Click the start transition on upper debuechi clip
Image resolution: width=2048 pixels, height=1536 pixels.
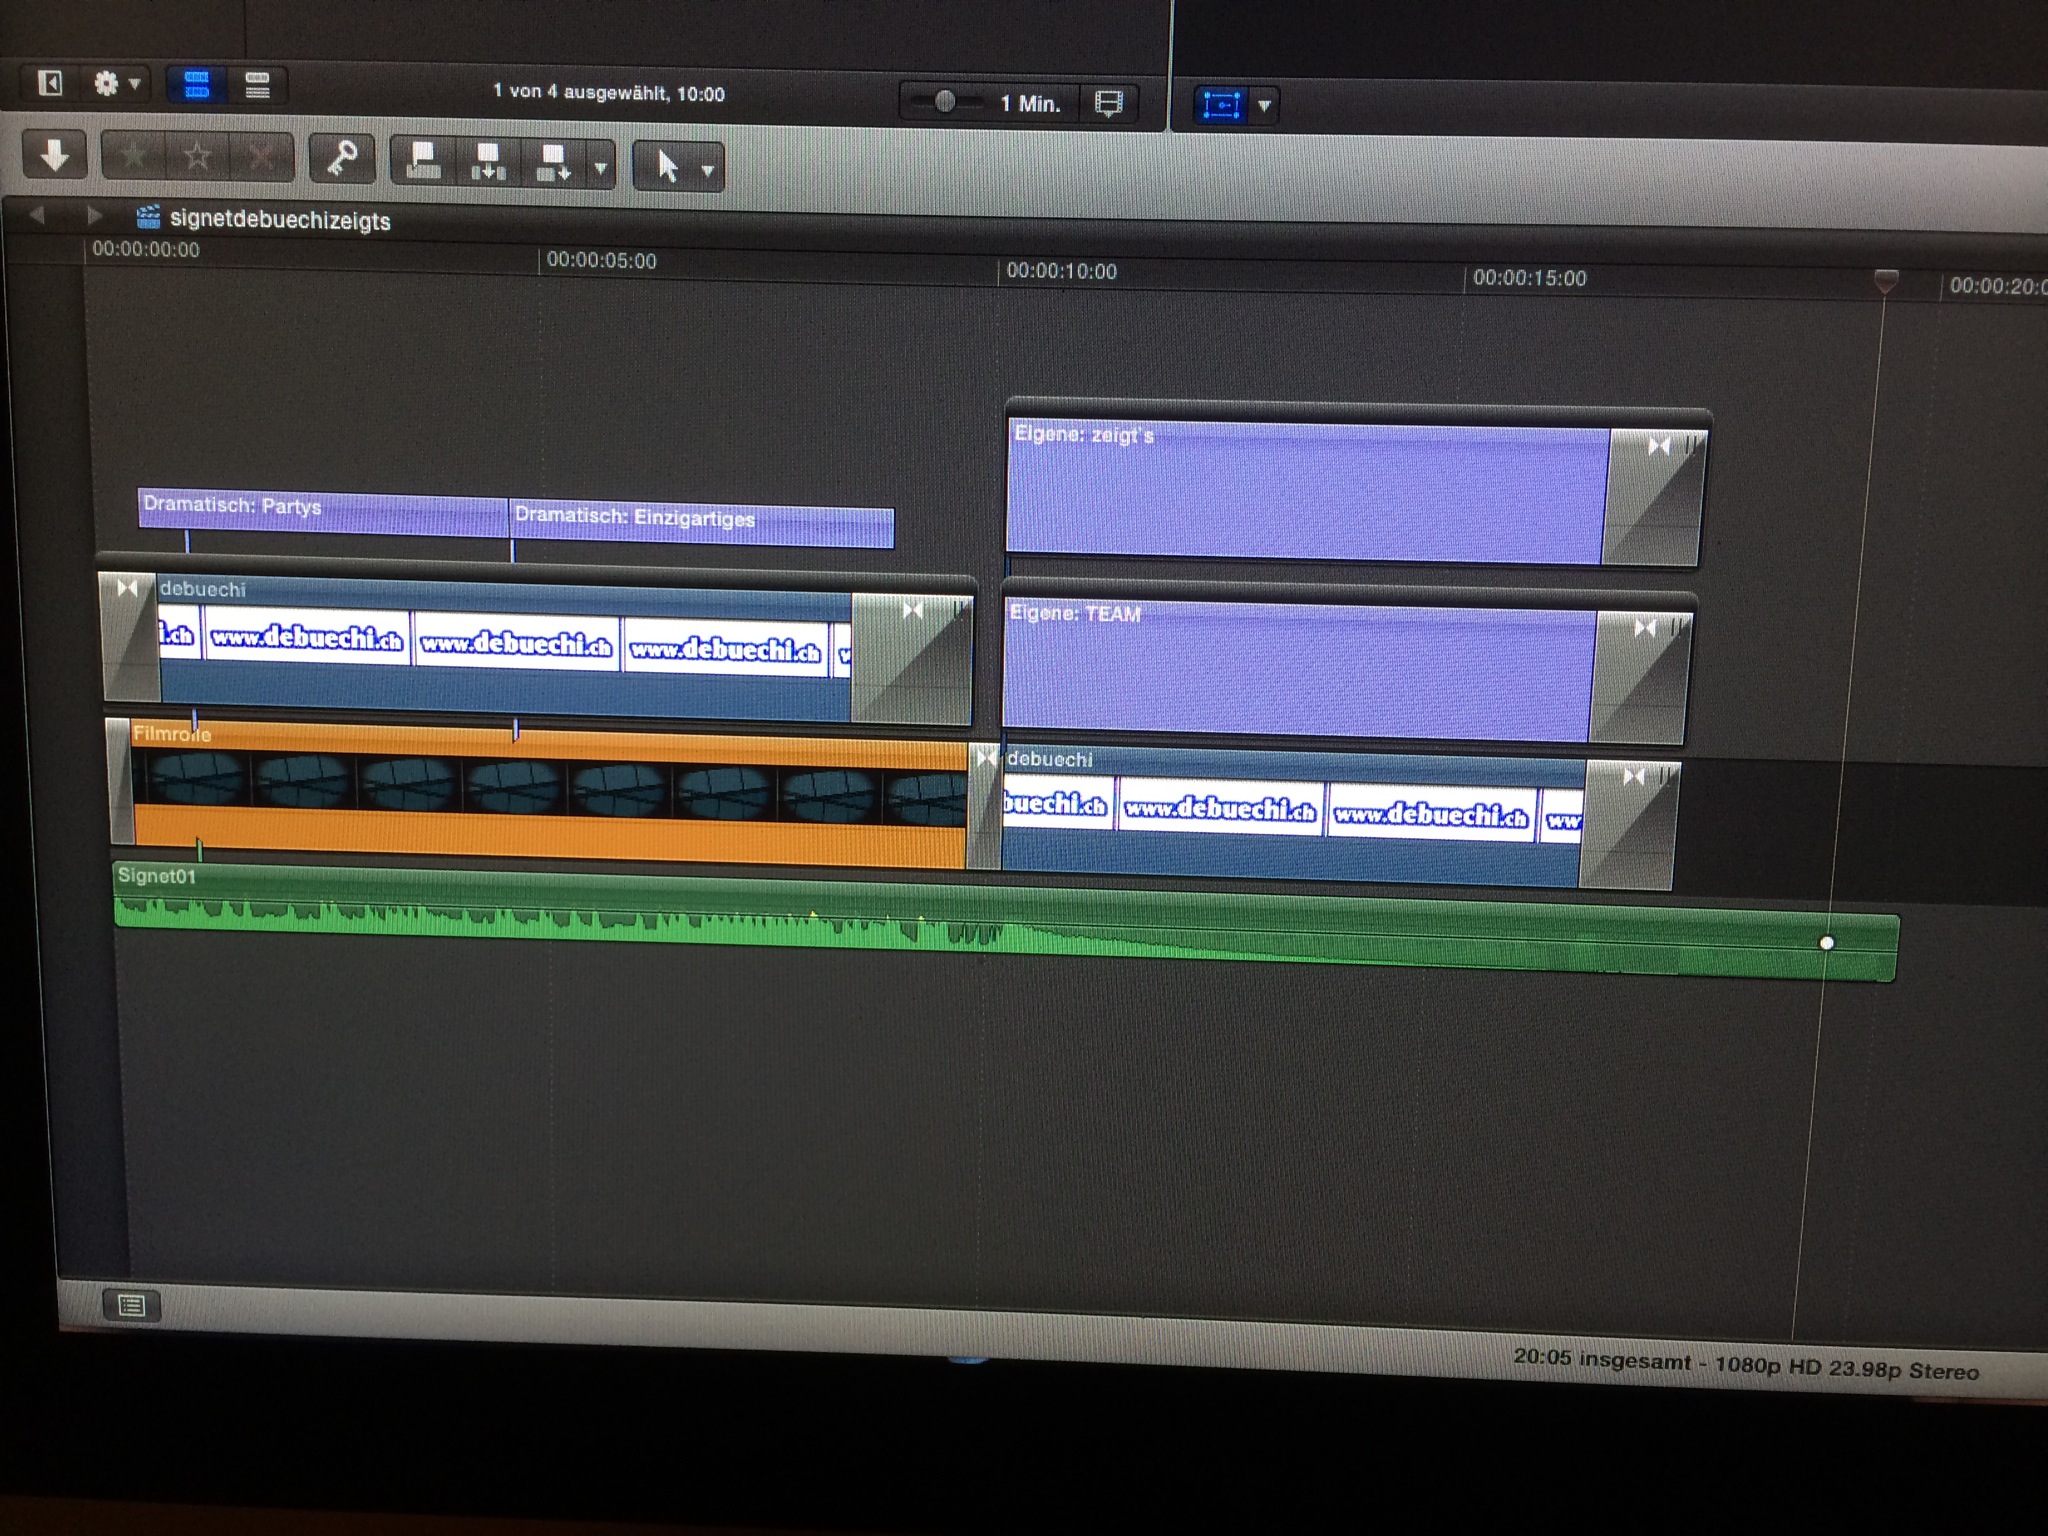pyautogui.click(x=130, y=636)
